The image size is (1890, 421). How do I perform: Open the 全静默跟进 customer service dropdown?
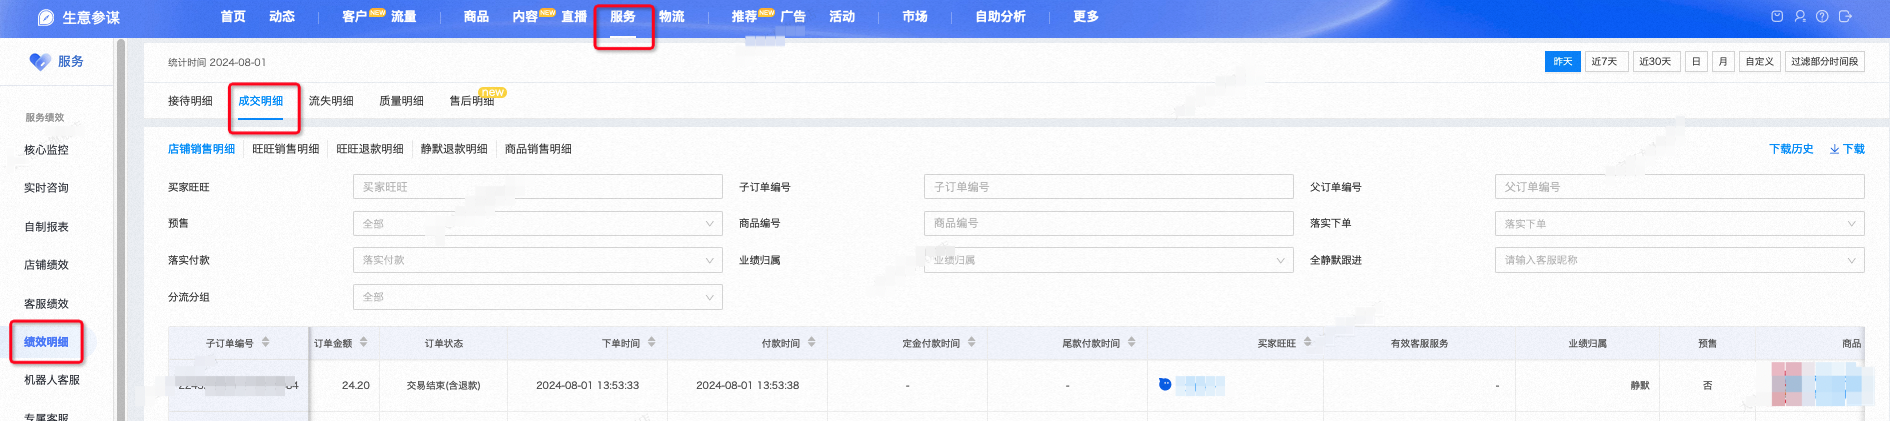(x=1680, y=260)
